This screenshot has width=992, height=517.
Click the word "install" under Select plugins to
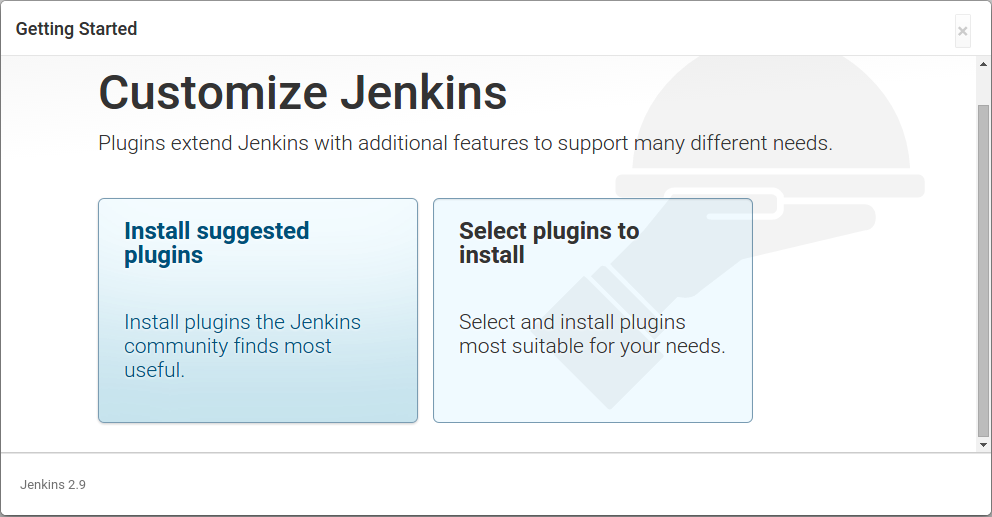(492, 255)
